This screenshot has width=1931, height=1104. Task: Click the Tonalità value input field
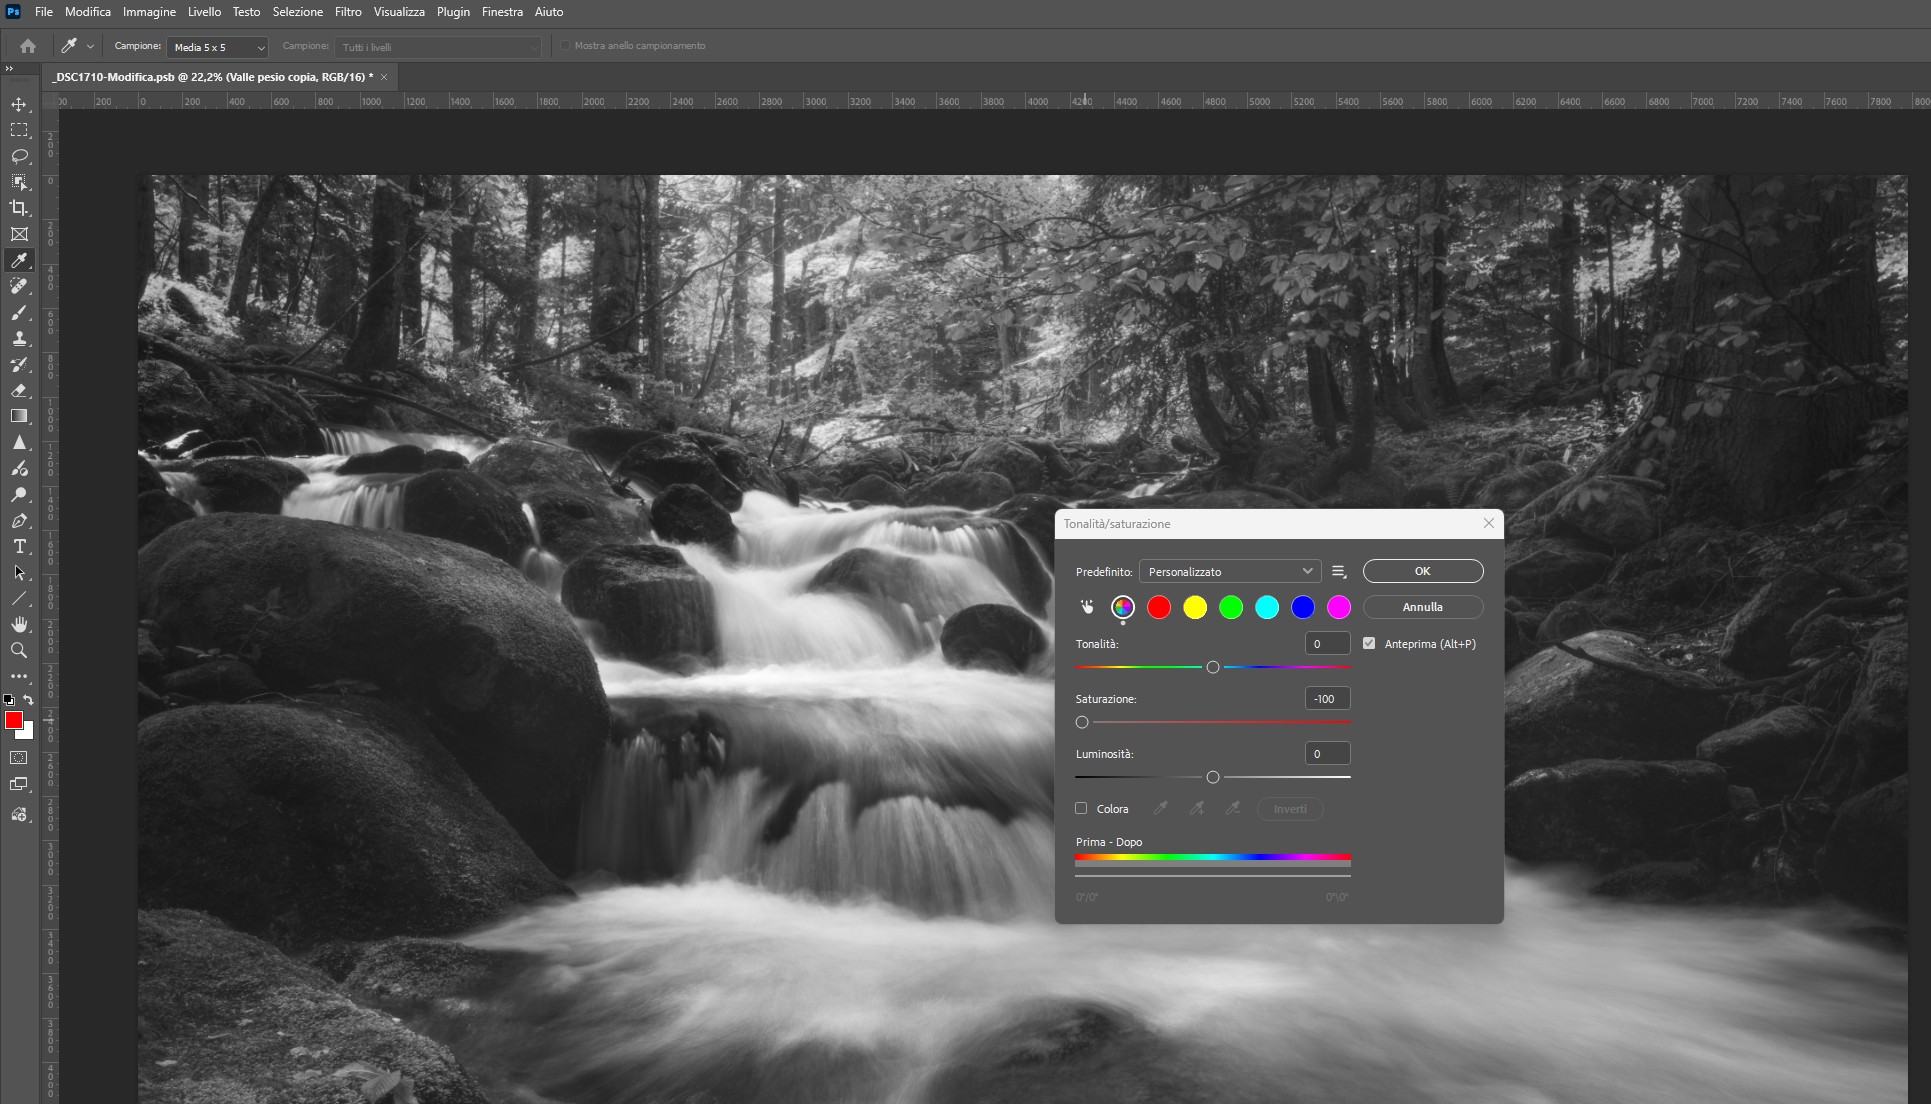[x=1327, y=644]
